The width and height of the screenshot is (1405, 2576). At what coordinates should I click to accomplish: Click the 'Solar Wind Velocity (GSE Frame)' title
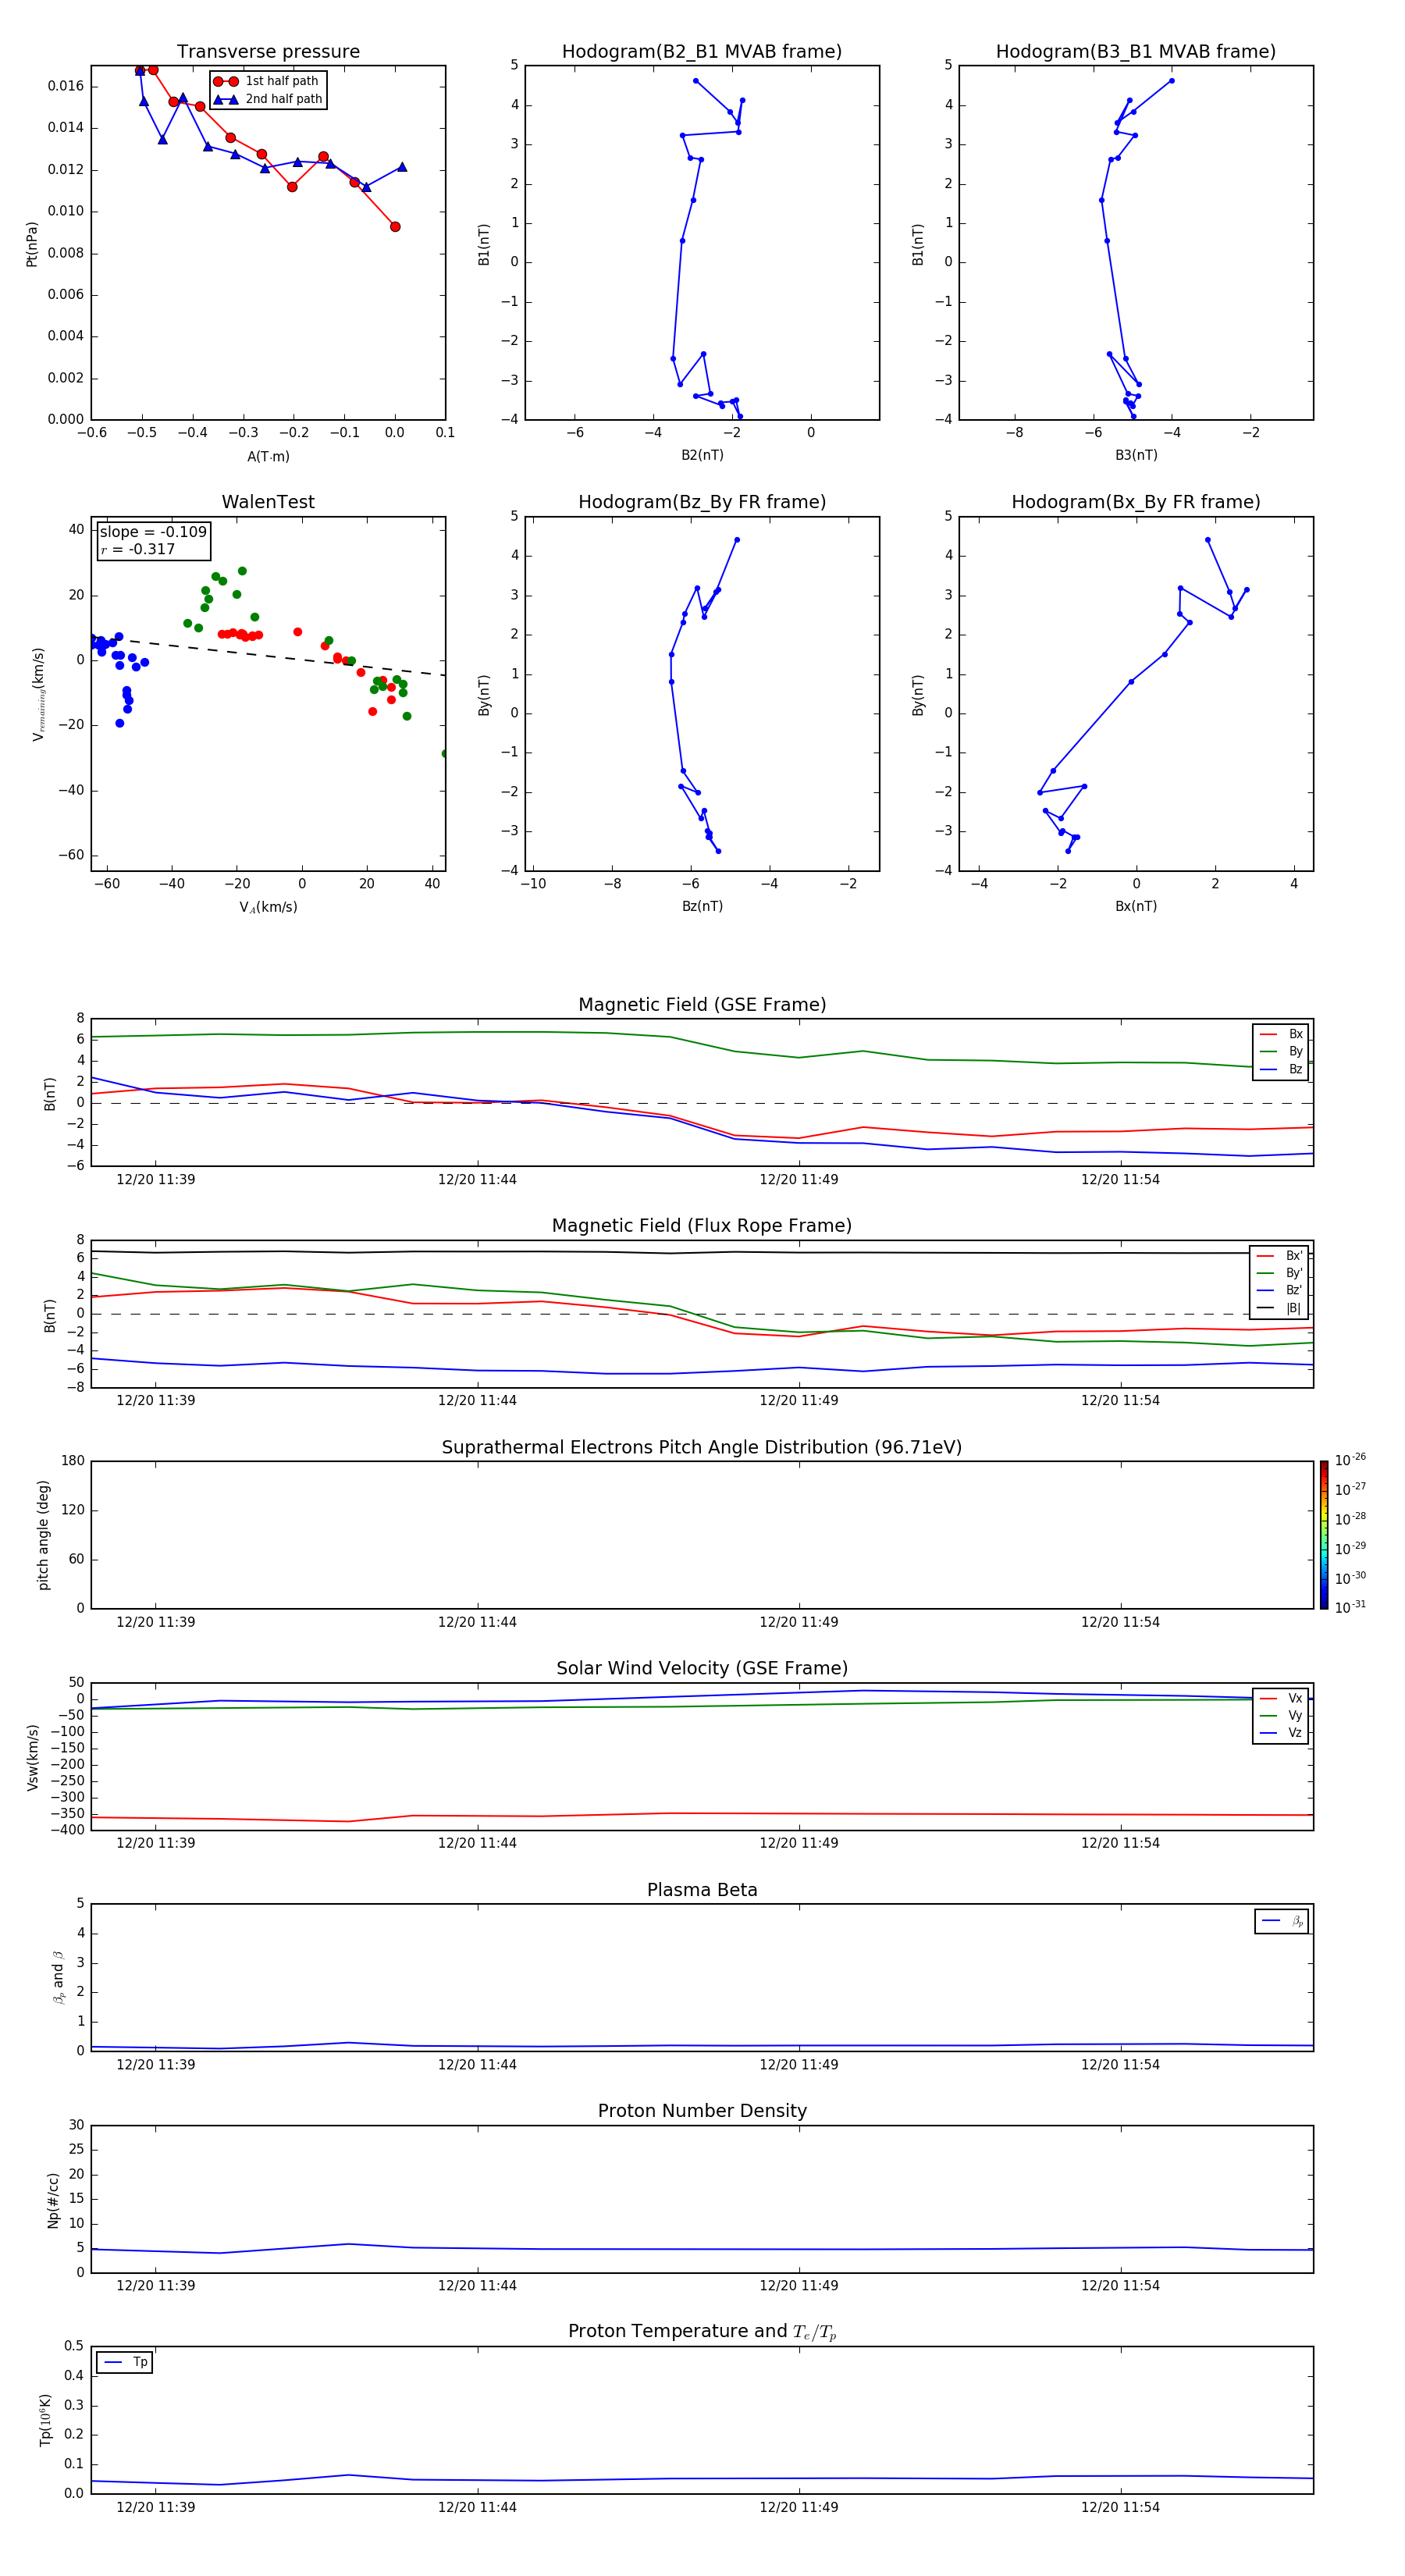click(x=702, y=1668)
